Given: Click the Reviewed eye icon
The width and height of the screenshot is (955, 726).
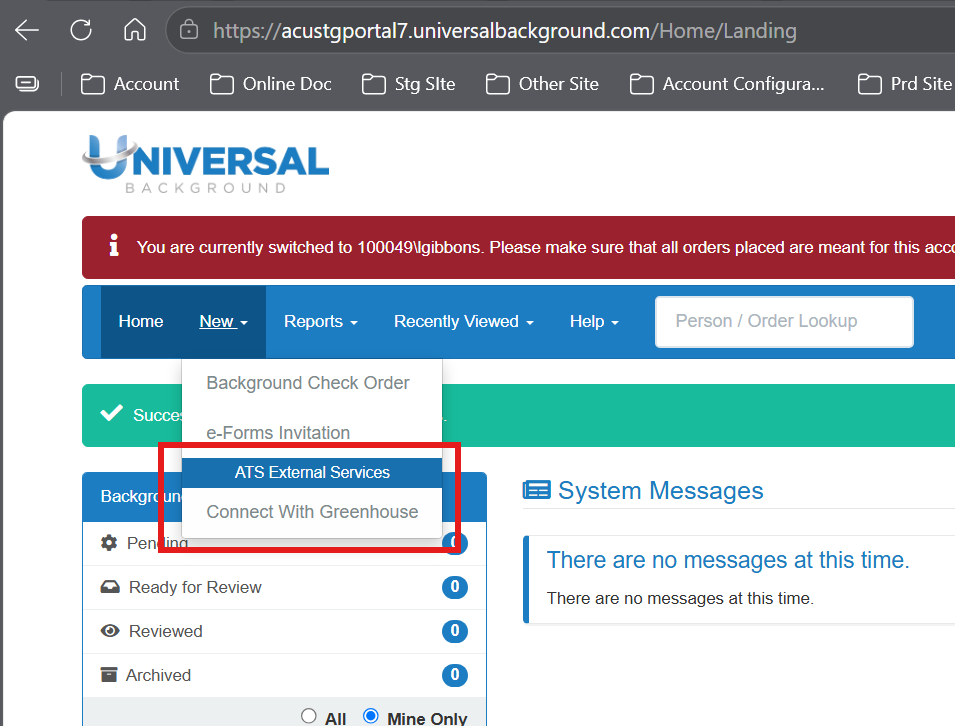Looking at the screenshot, I should pyautogui.click(x=110, y=631).
